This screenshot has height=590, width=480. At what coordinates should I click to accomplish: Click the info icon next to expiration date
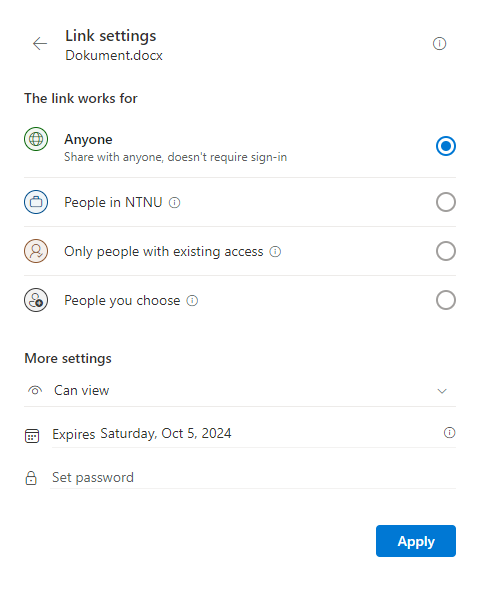pyautogui.click(x=449, y=433)
